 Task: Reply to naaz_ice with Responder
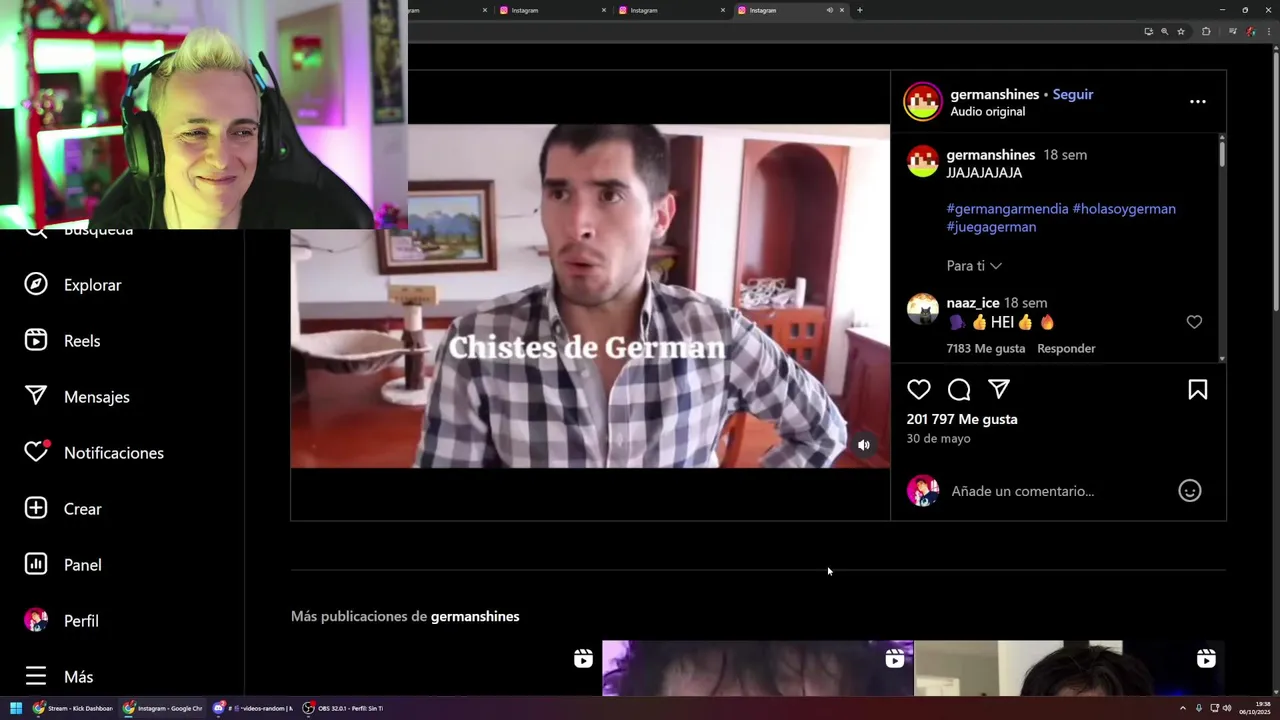pos(1066,348)
